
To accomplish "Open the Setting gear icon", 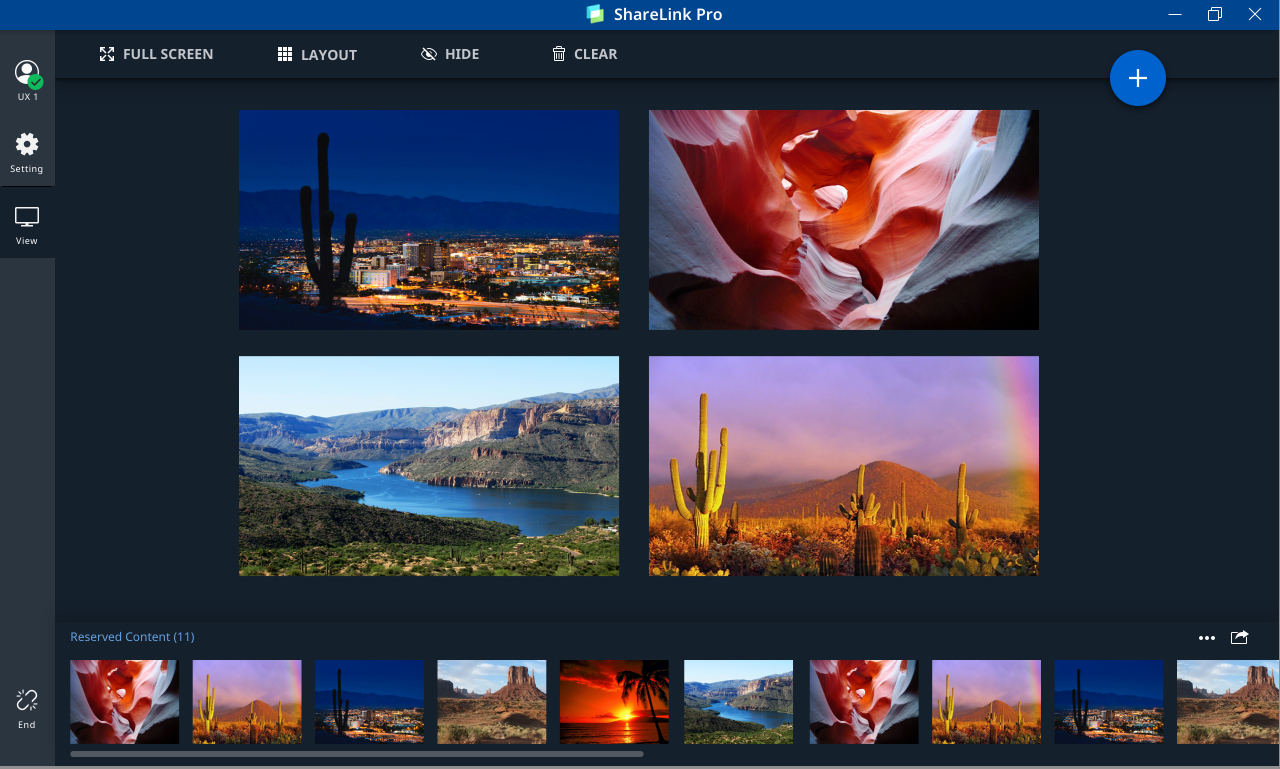I will (x=27, y=146).
